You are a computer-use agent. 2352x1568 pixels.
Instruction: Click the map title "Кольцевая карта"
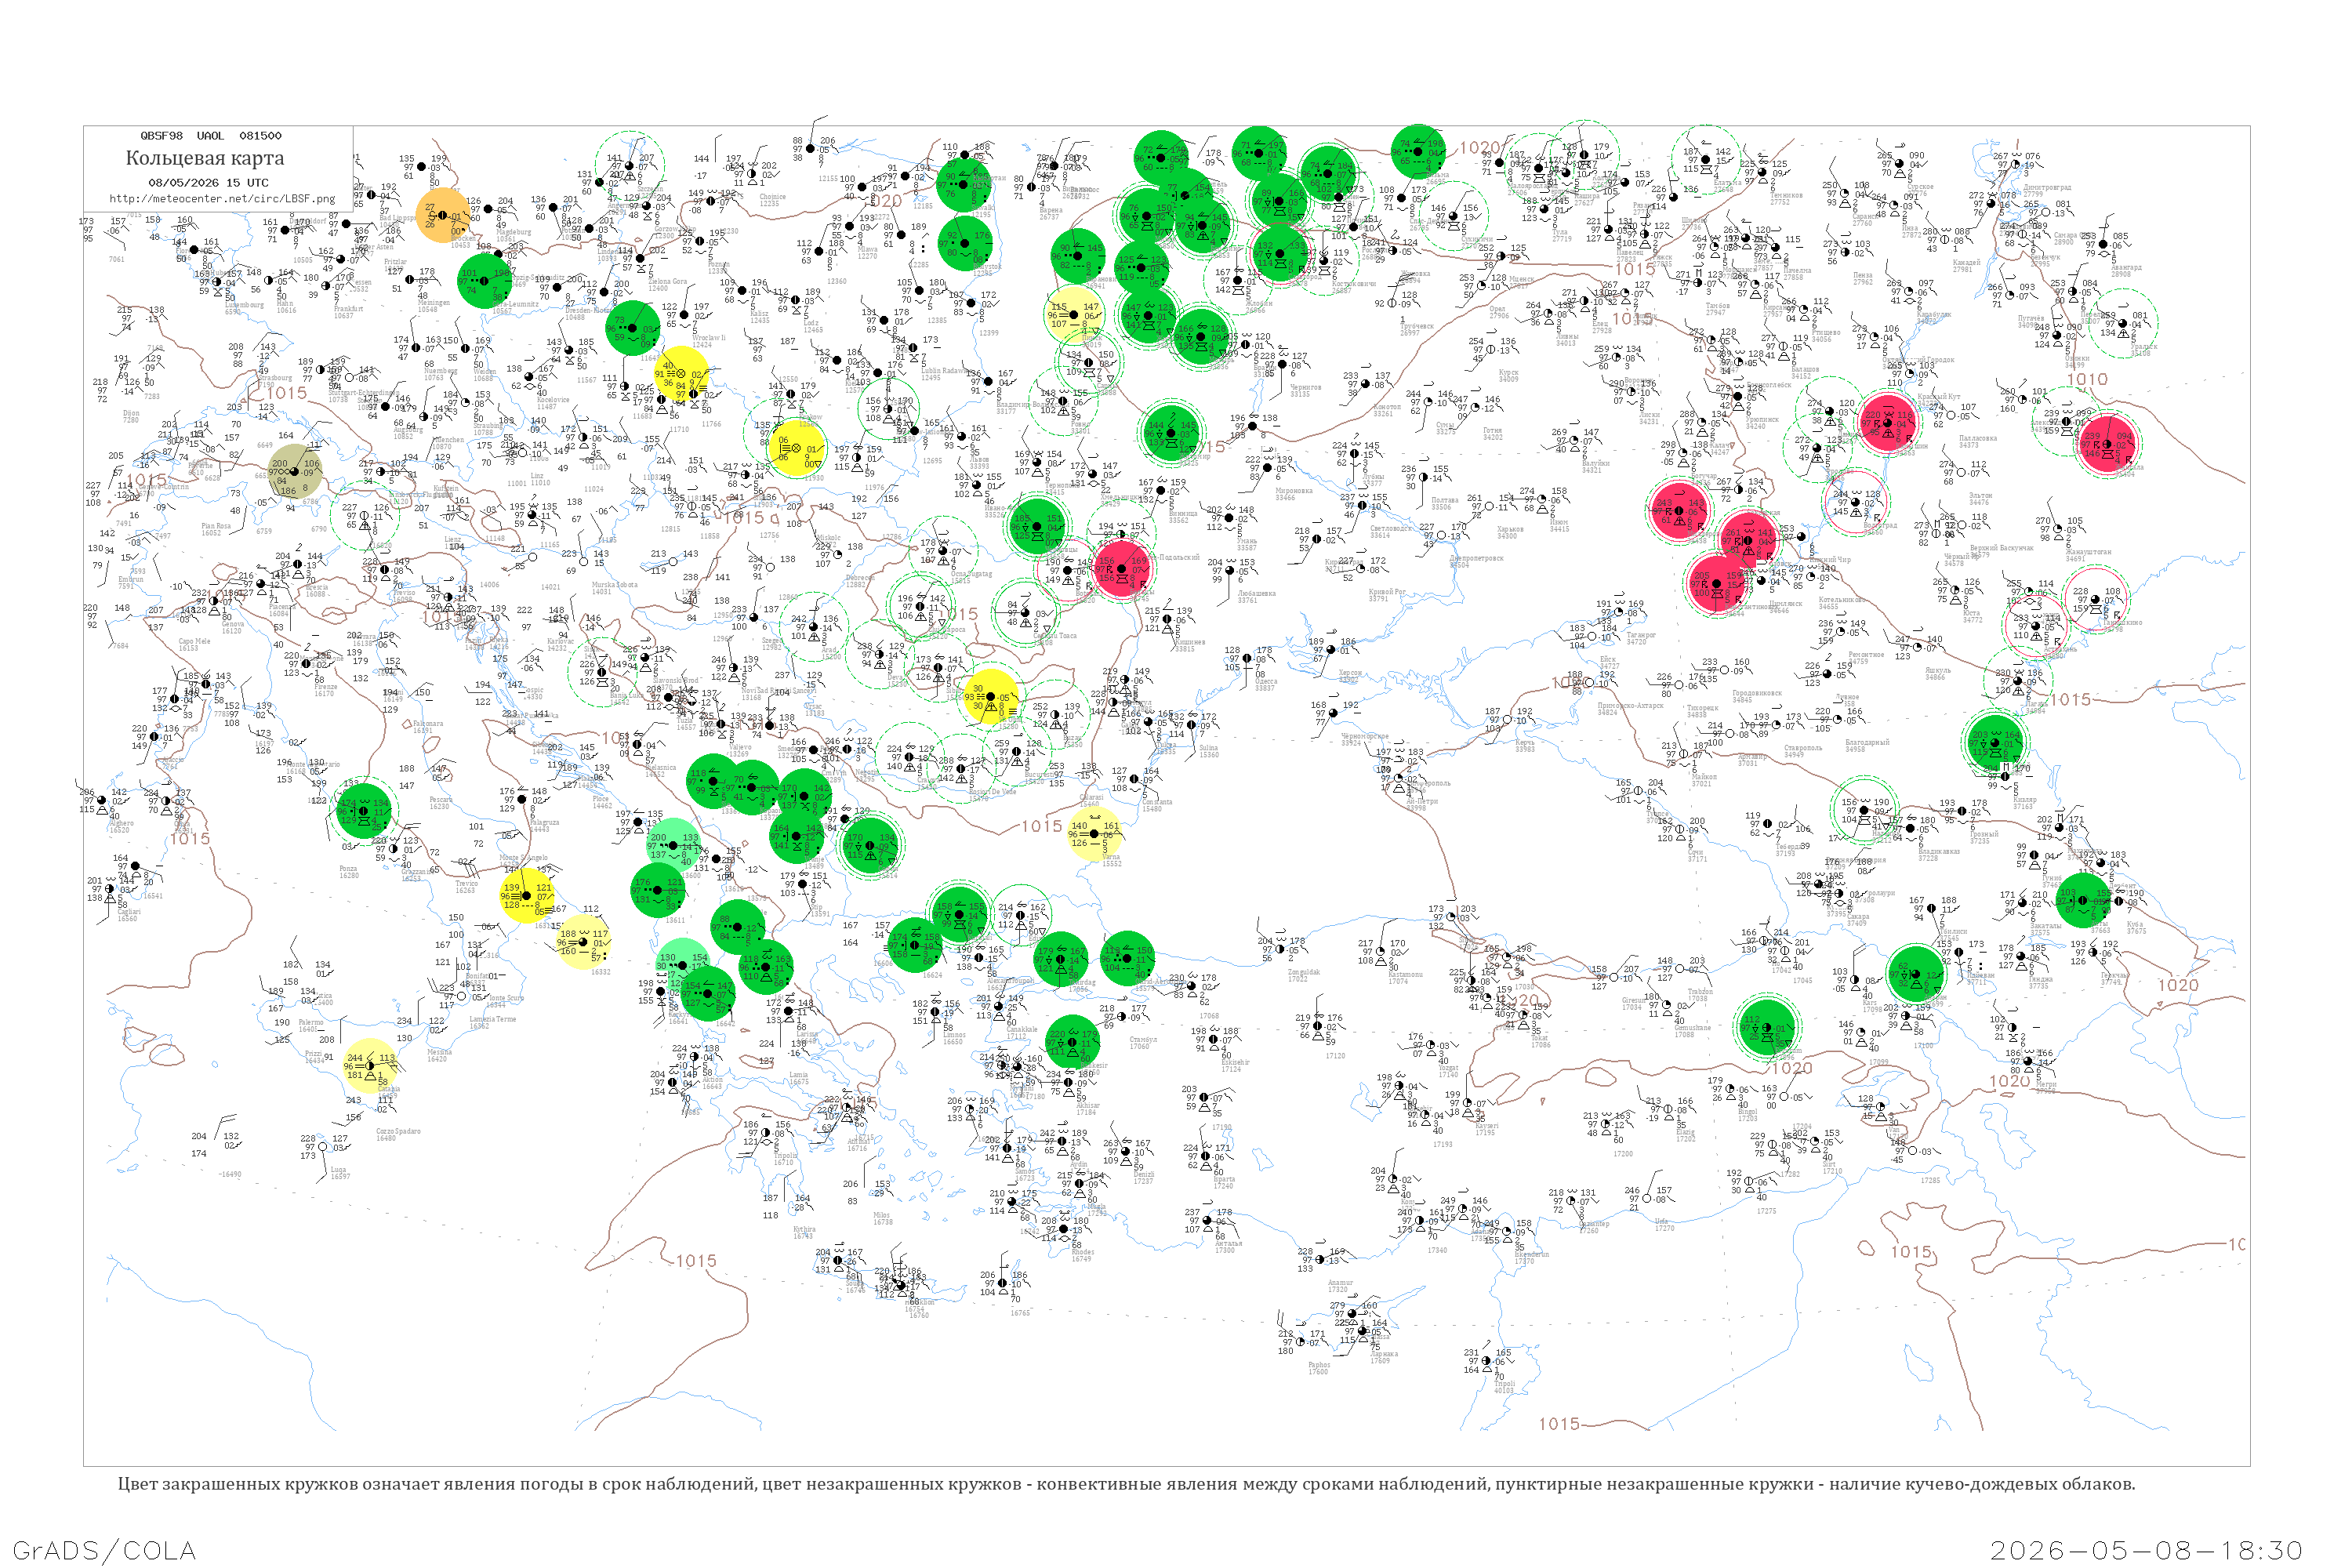coord(205,158)
